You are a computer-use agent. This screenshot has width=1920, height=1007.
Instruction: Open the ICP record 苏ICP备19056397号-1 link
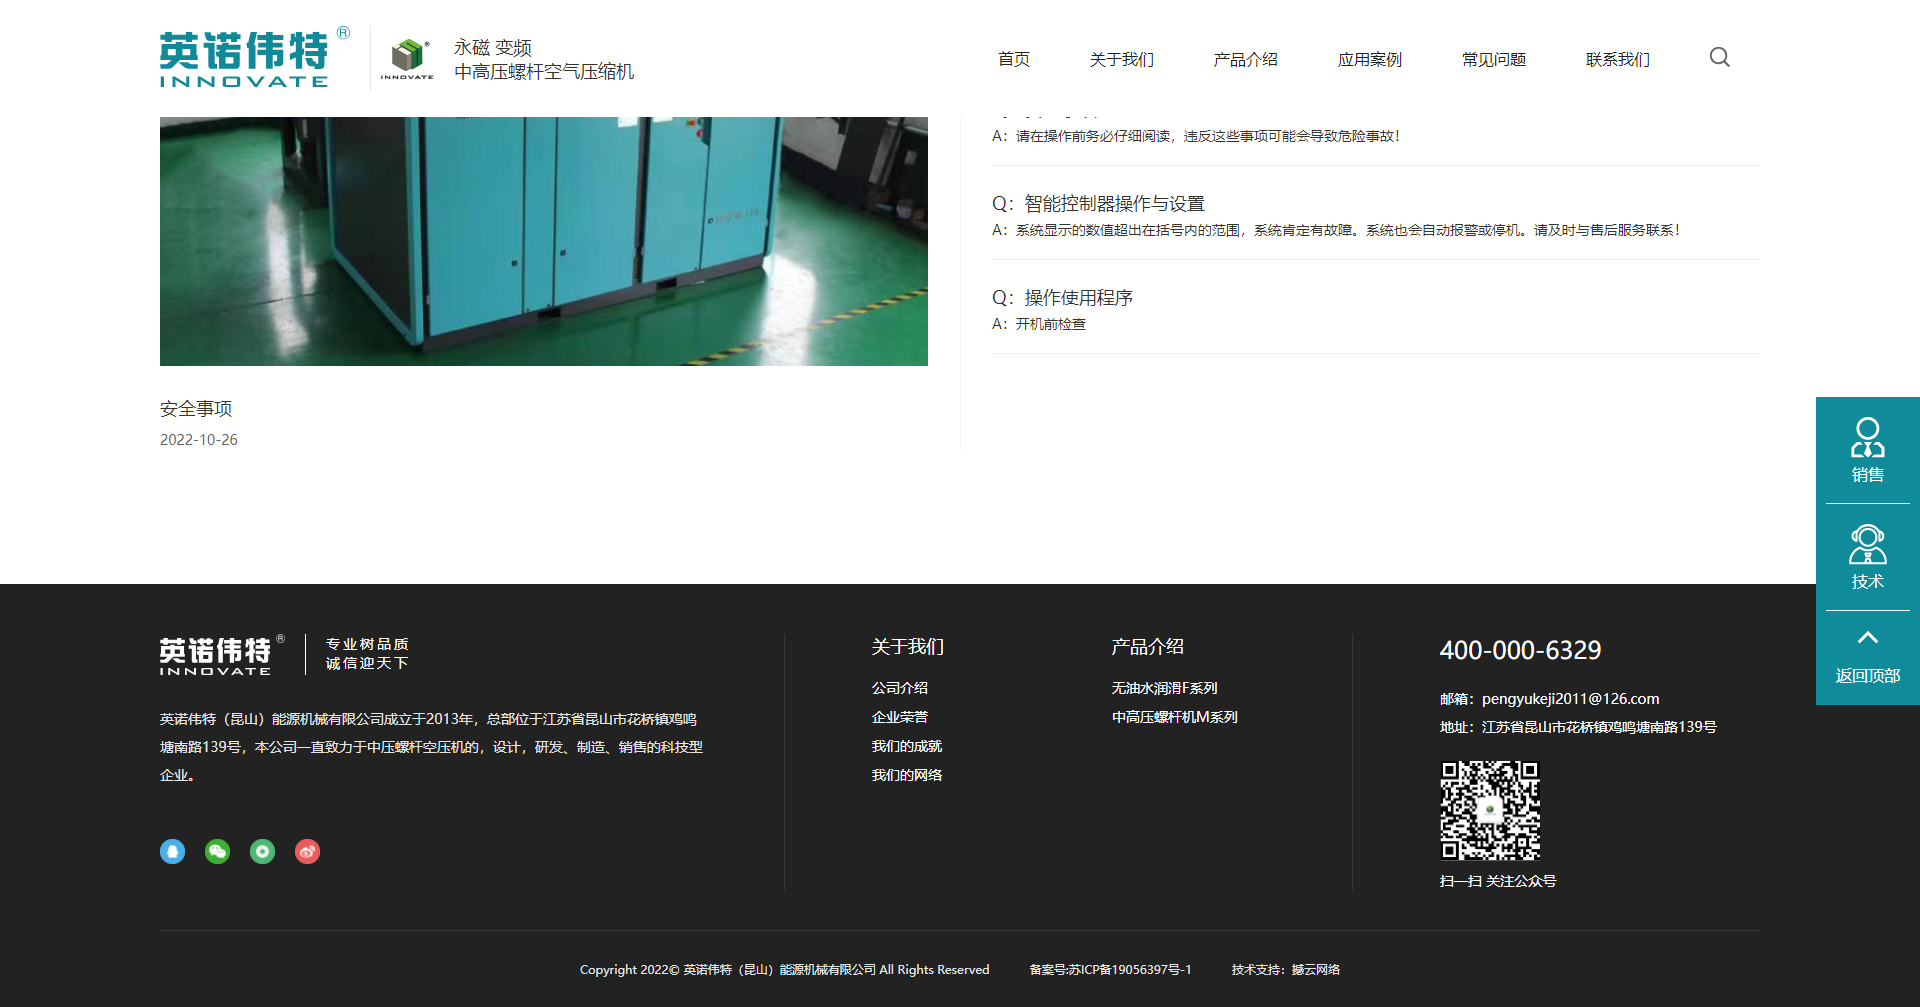pos(1111,970)
